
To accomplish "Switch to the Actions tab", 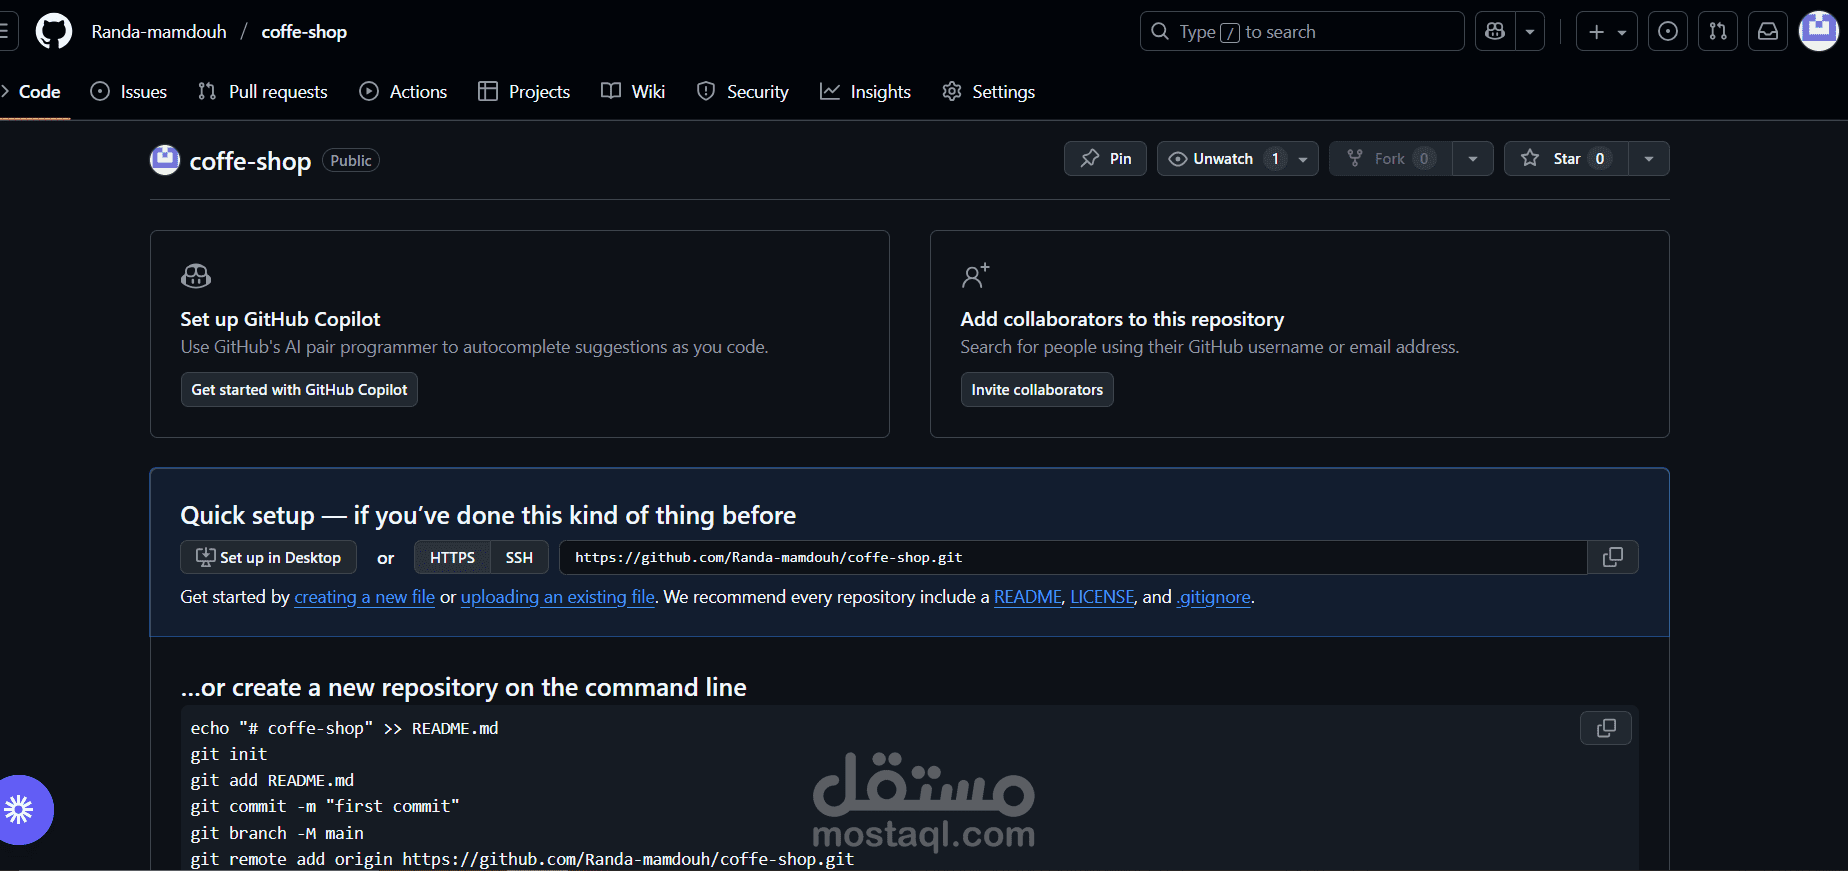I will (x=403, y=92).
